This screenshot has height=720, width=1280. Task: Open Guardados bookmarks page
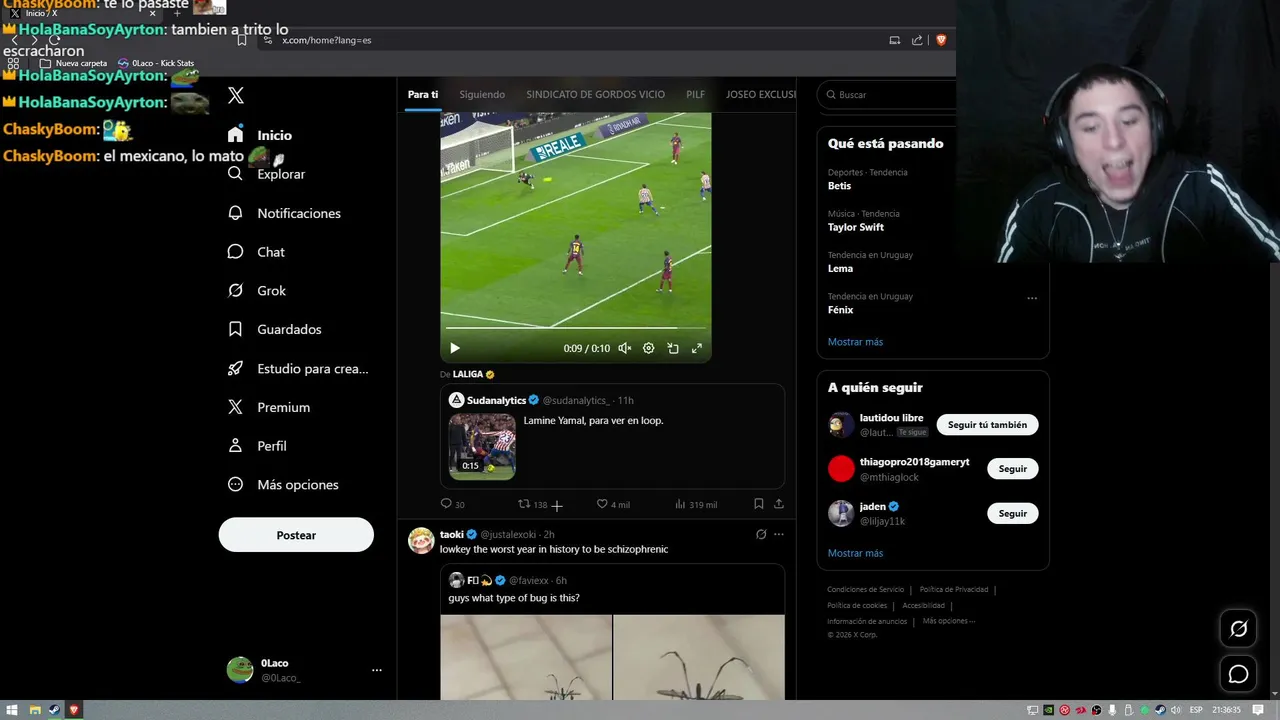274,329
